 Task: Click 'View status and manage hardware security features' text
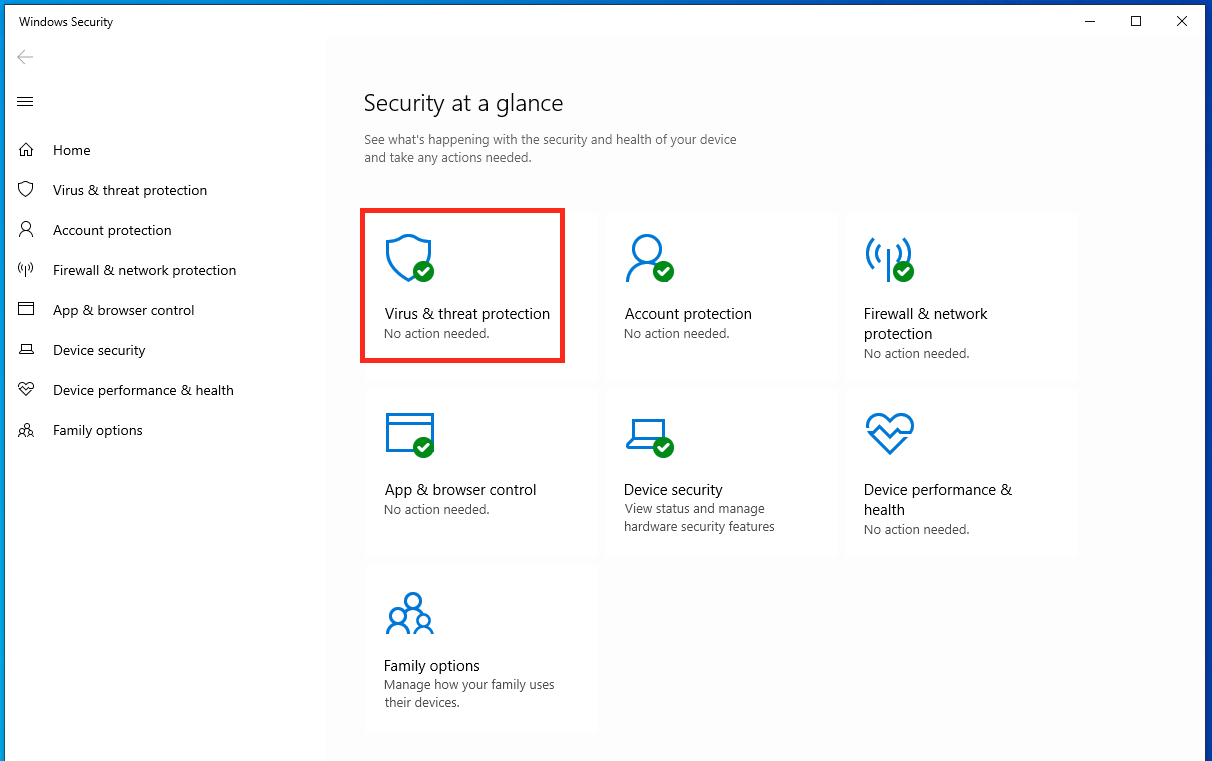click(699, 518)
